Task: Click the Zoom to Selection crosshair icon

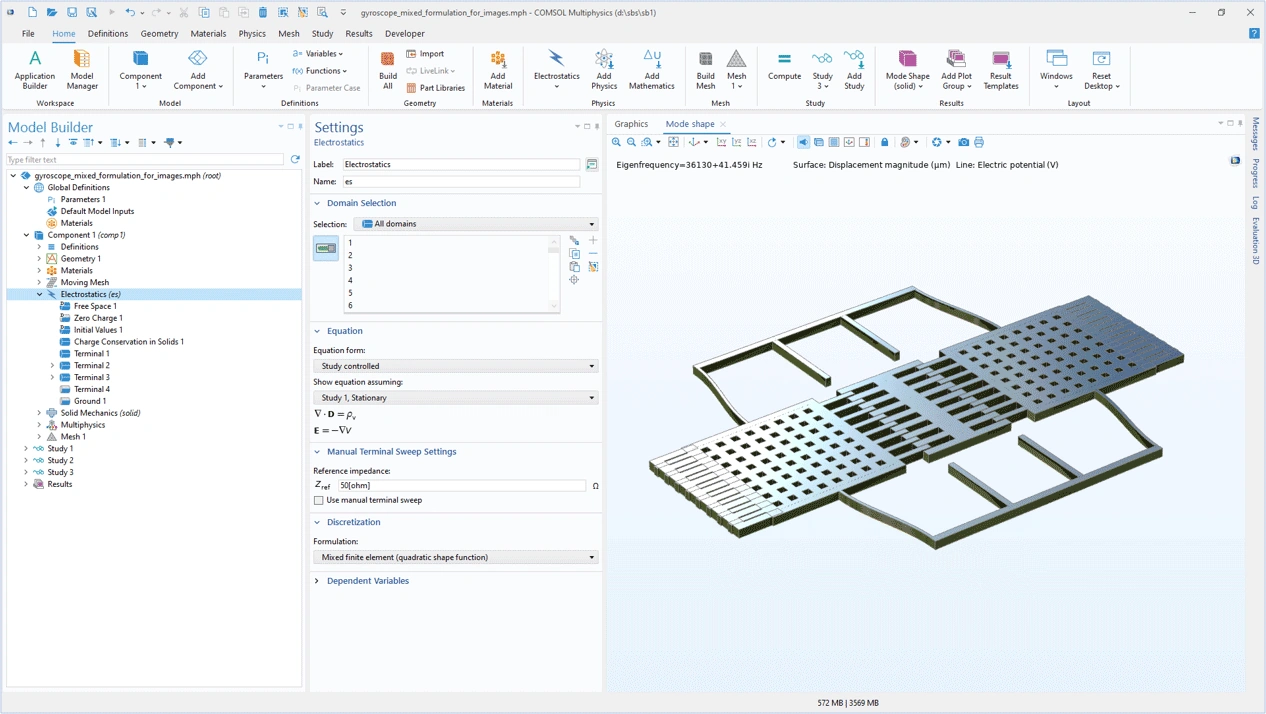Action: click(574, 280)
